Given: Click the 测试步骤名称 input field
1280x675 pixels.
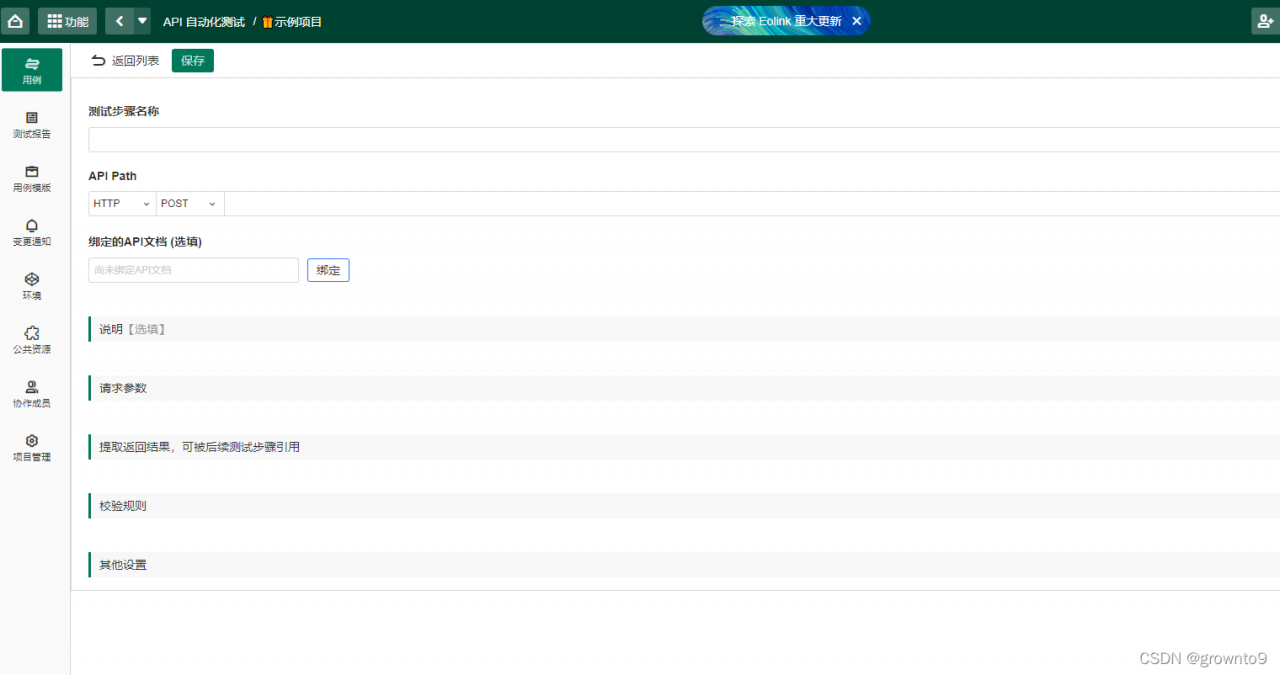Looking at the screenshot, I should [684, 139].
